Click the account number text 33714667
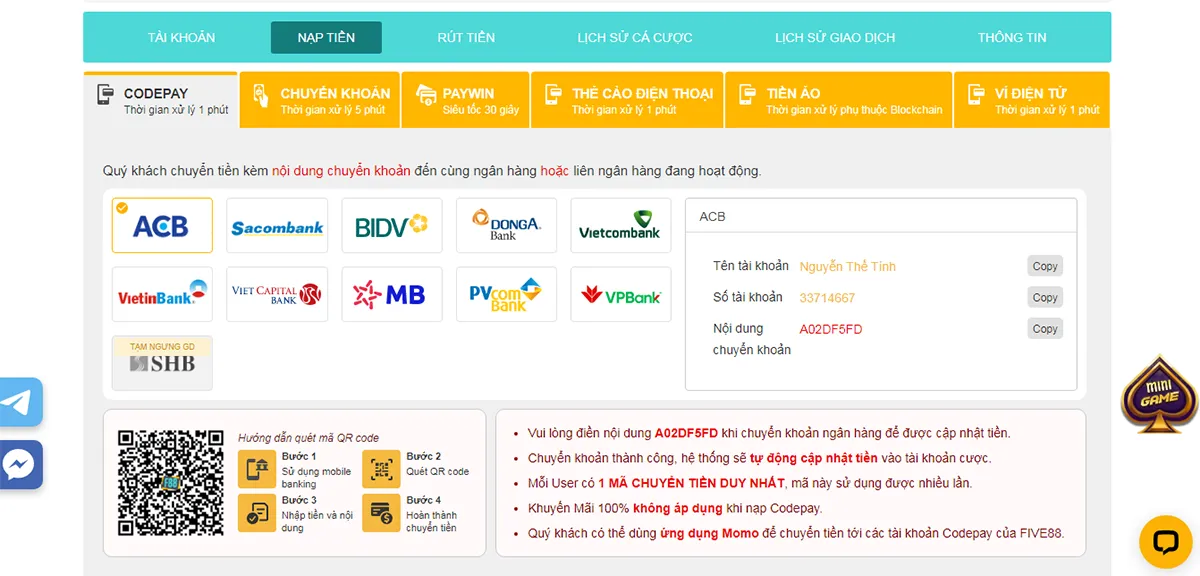Image resolution: width=1200 pixels, height=576 pixels. click(827, 298)
